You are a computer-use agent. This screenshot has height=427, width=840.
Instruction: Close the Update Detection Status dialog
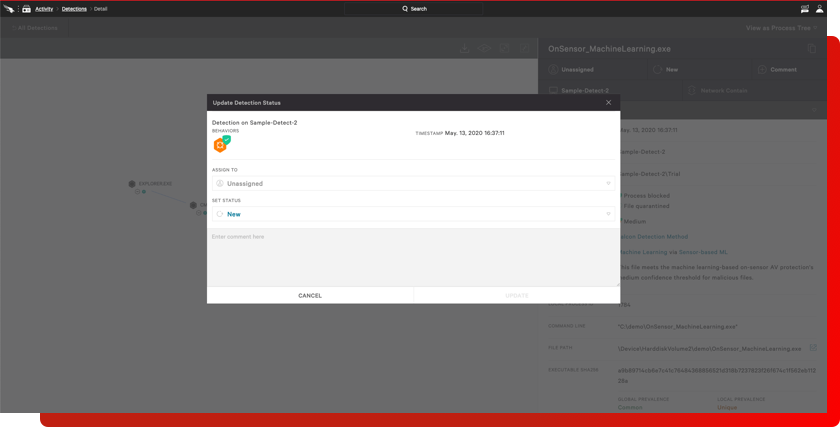(x=608, y=102)
